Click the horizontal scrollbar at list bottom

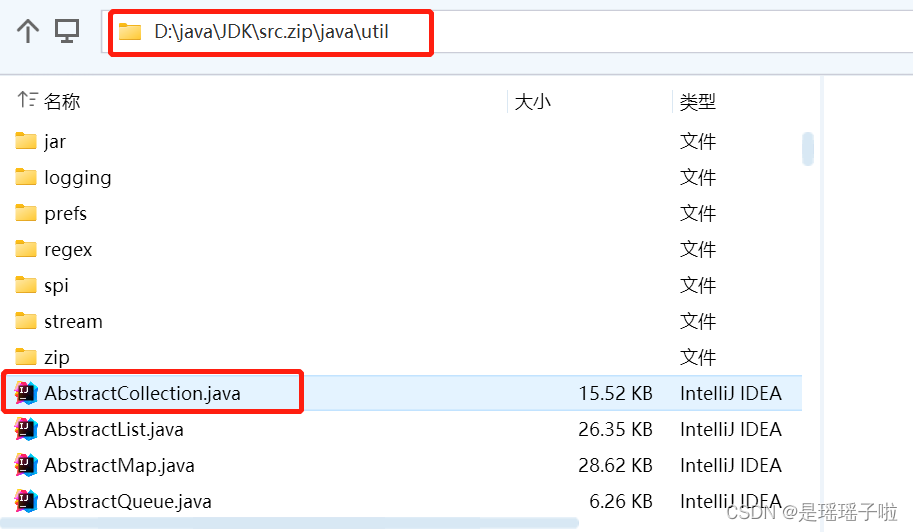point(289,523)
